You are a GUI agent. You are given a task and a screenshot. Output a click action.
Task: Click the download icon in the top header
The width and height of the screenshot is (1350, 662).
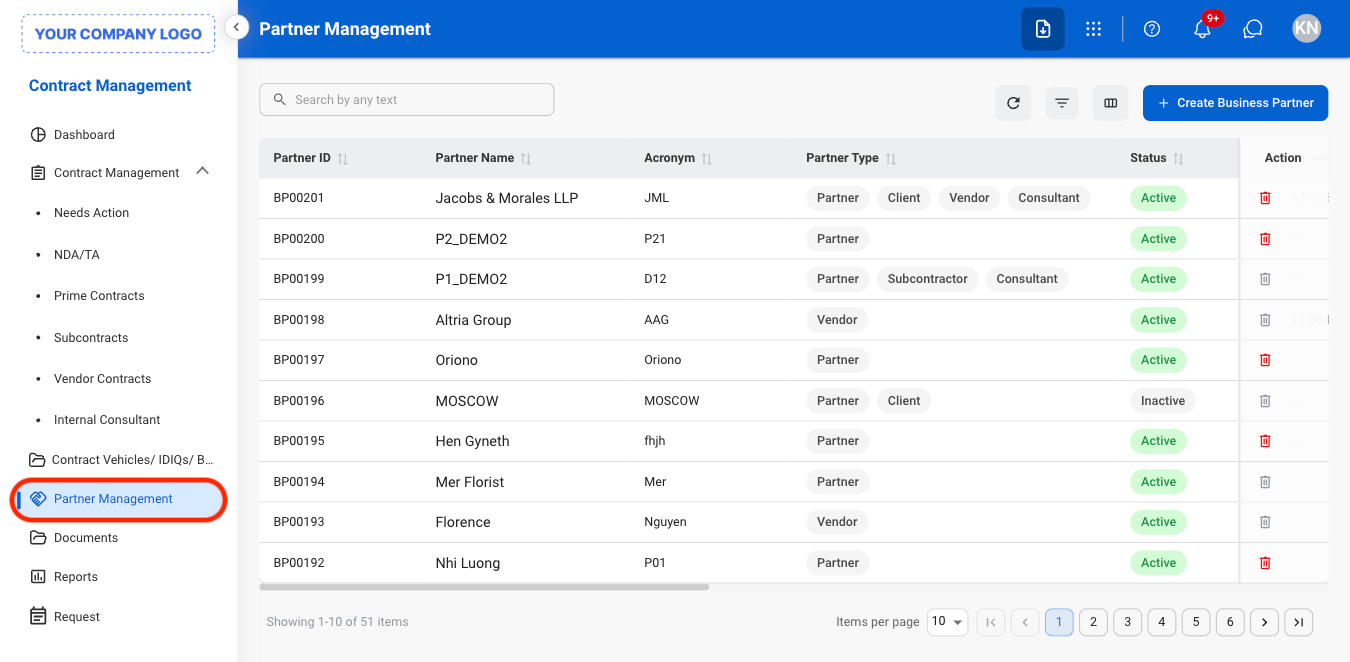tap(1043, 29)
